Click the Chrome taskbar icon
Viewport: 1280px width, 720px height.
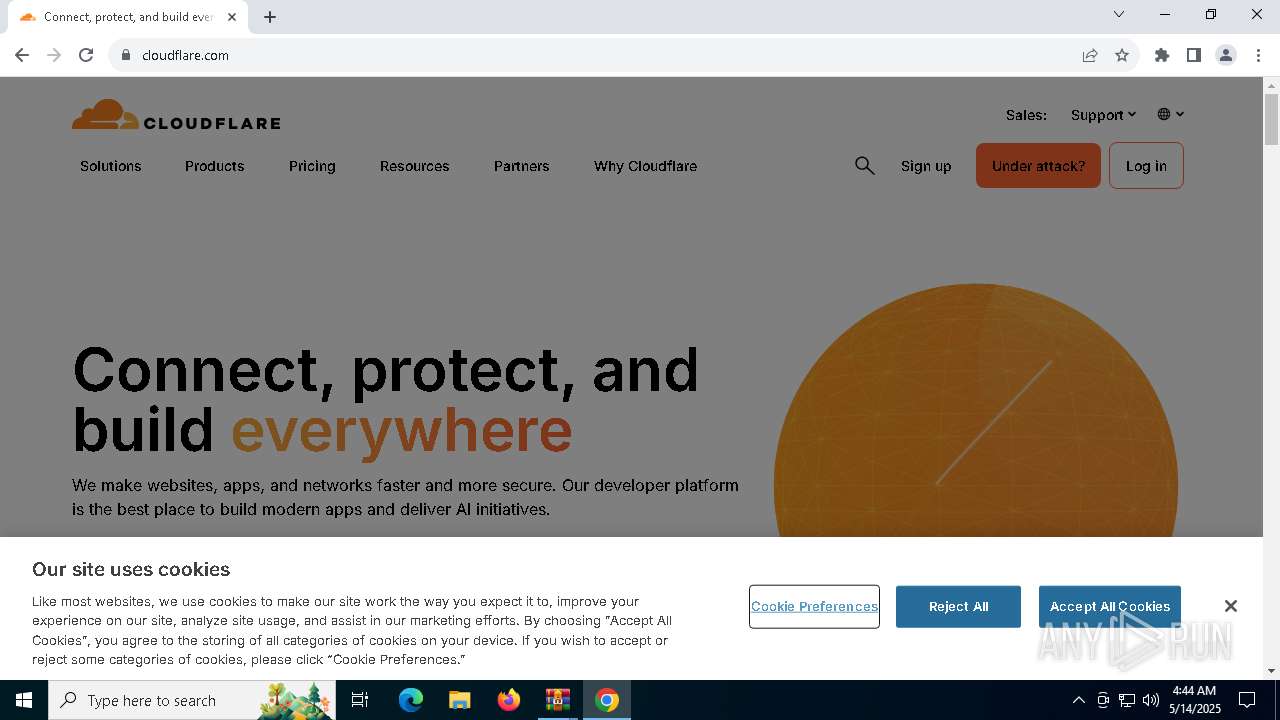[606, 700]
